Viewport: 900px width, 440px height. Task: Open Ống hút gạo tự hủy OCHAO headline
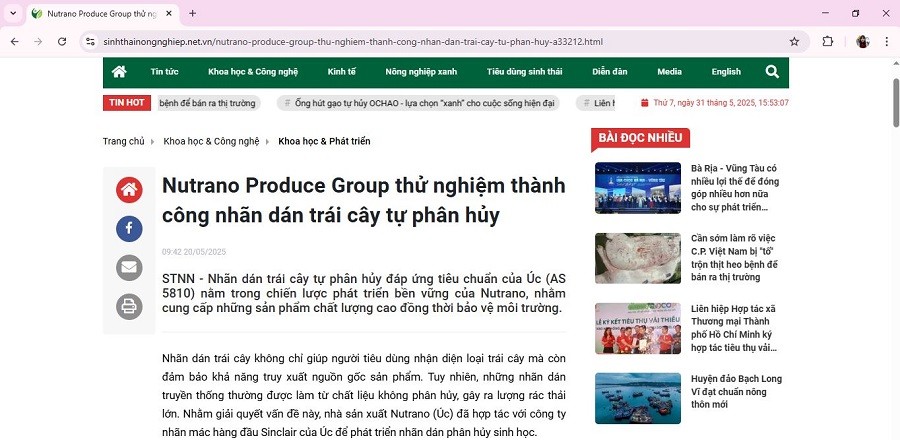coord(418,103)
